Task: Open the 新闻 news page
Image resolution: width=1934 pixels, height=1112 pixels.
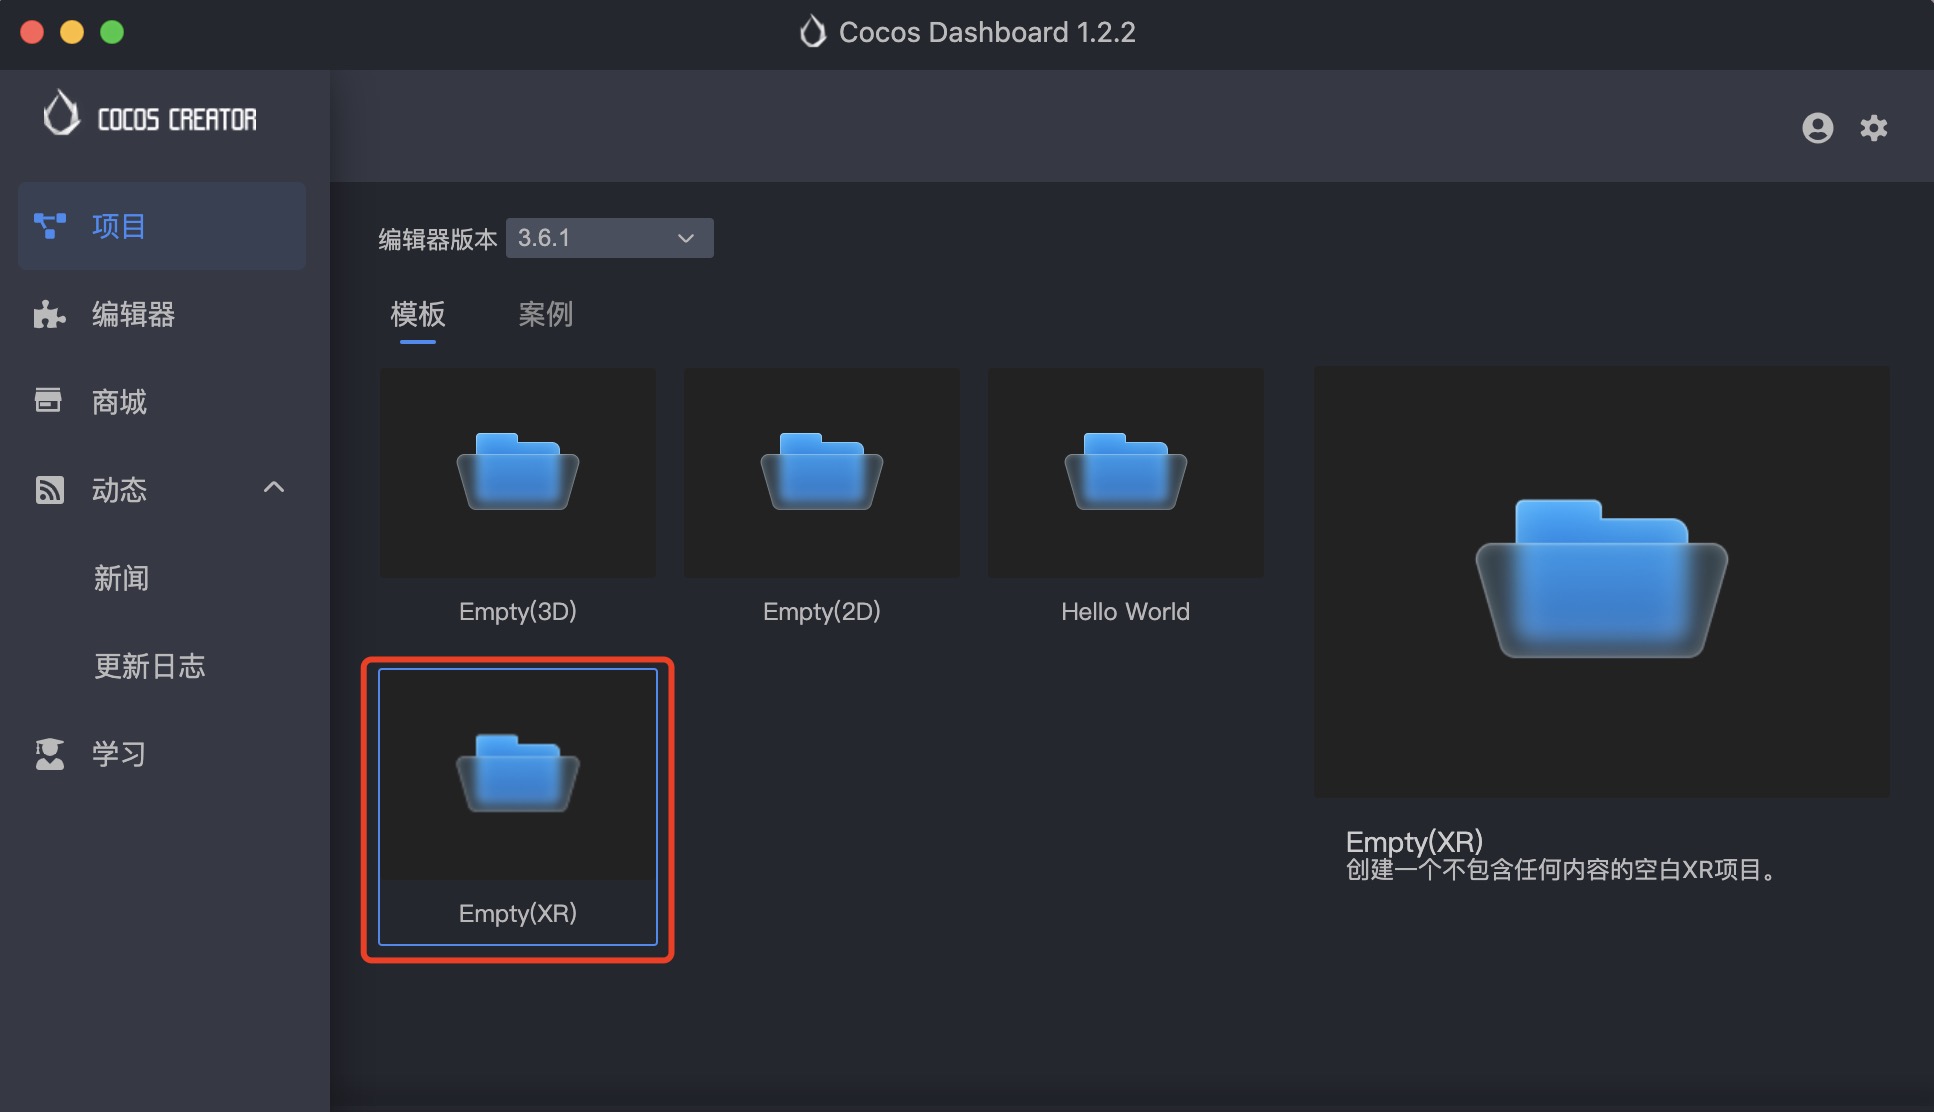Action: click(x=121, y=578)
